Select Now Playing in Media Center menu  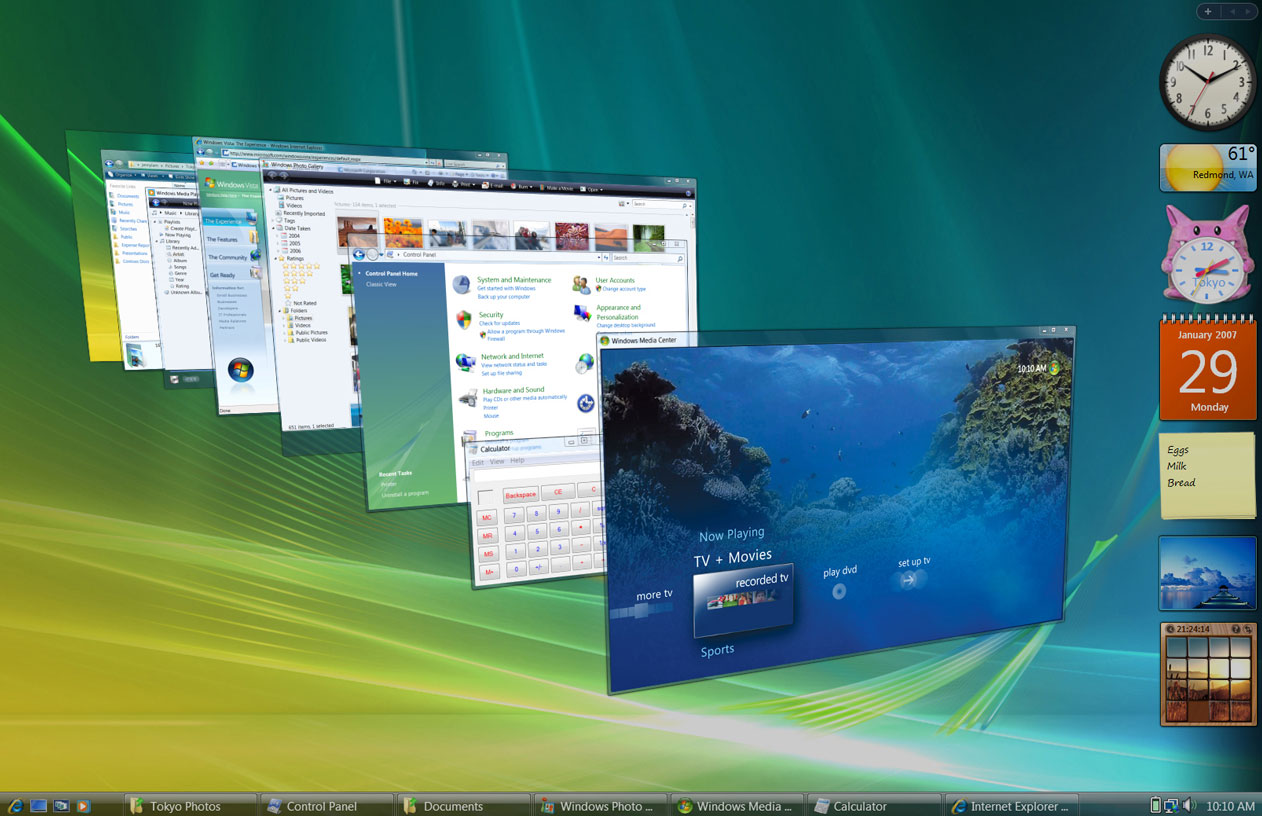pos(731,534)
